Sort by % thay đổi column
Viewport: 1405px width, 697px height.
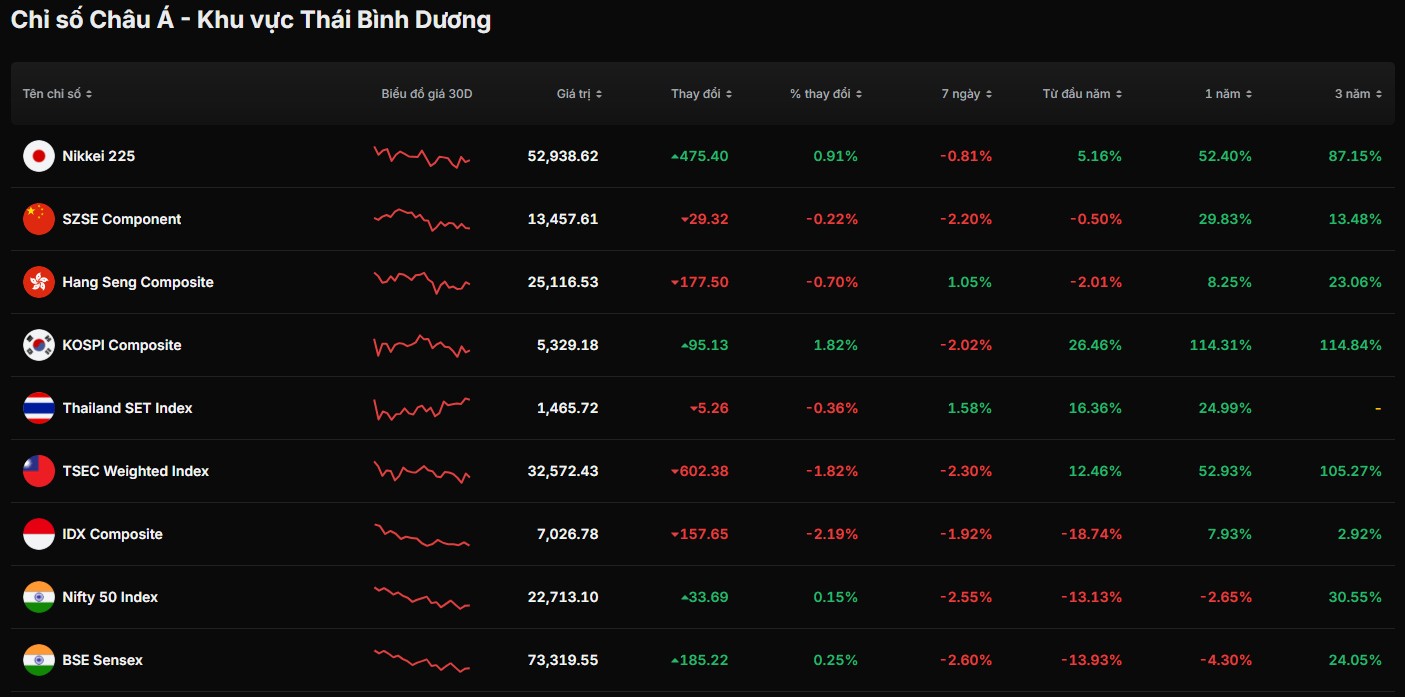pos(825,94)
